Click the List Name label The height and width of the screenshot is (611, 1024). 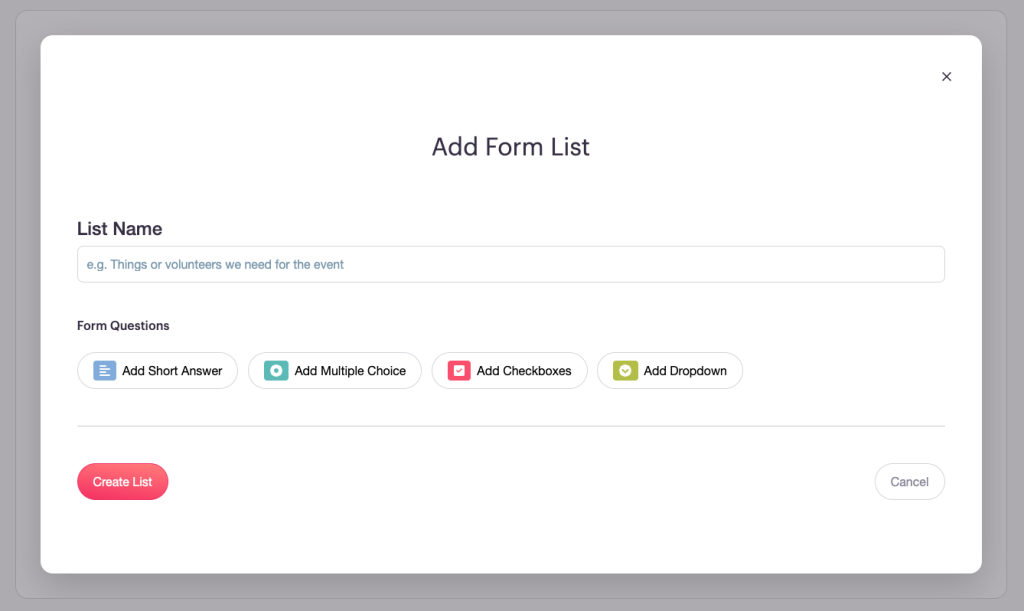pyautogui.click(x=119, y=229)
